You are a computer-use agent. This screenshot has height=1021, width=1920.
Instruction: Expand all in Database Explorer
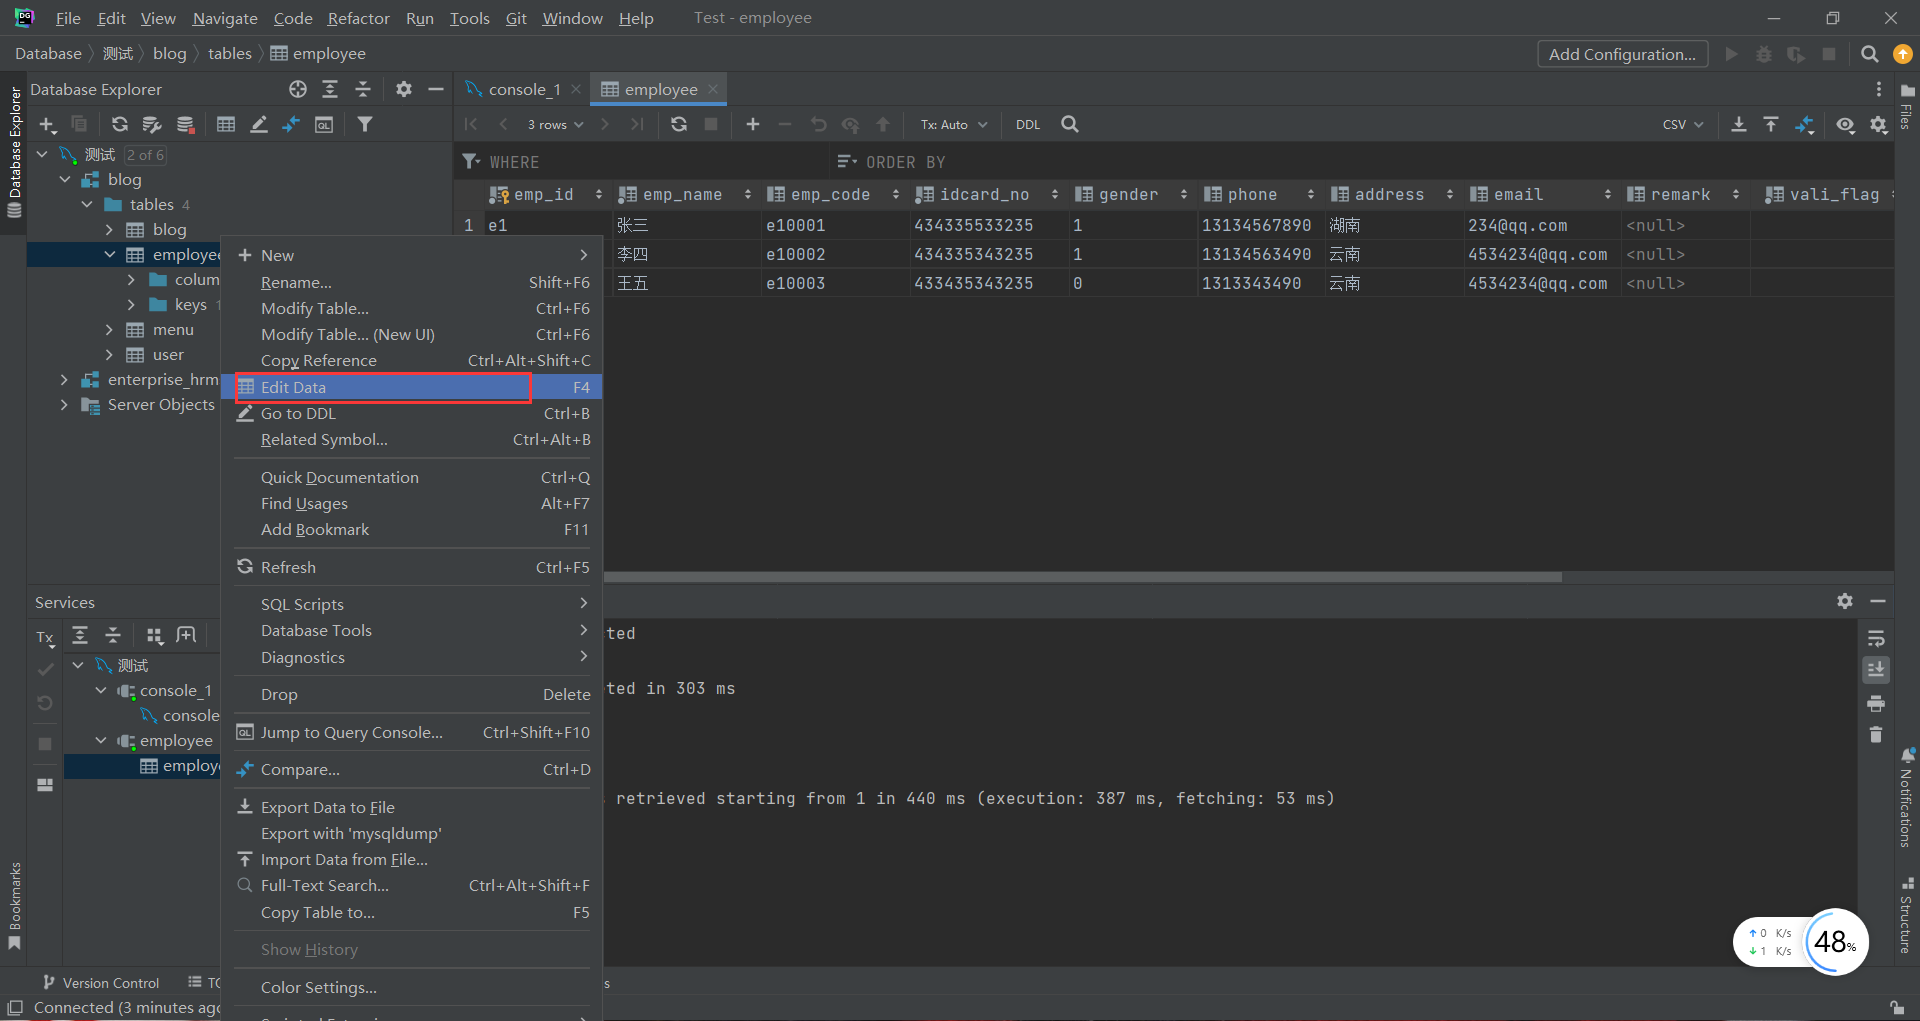point(330,89)
